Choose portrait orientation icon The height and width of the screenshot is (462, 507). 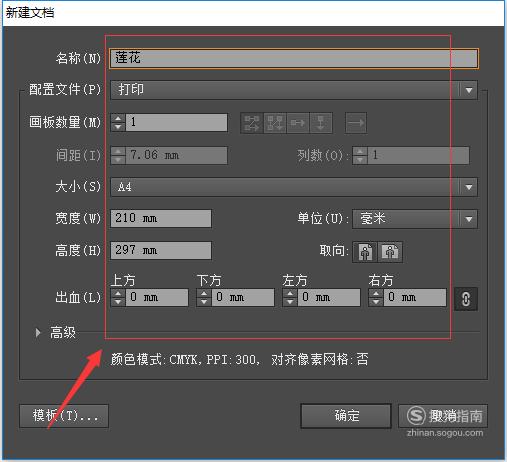pos(365,252)
